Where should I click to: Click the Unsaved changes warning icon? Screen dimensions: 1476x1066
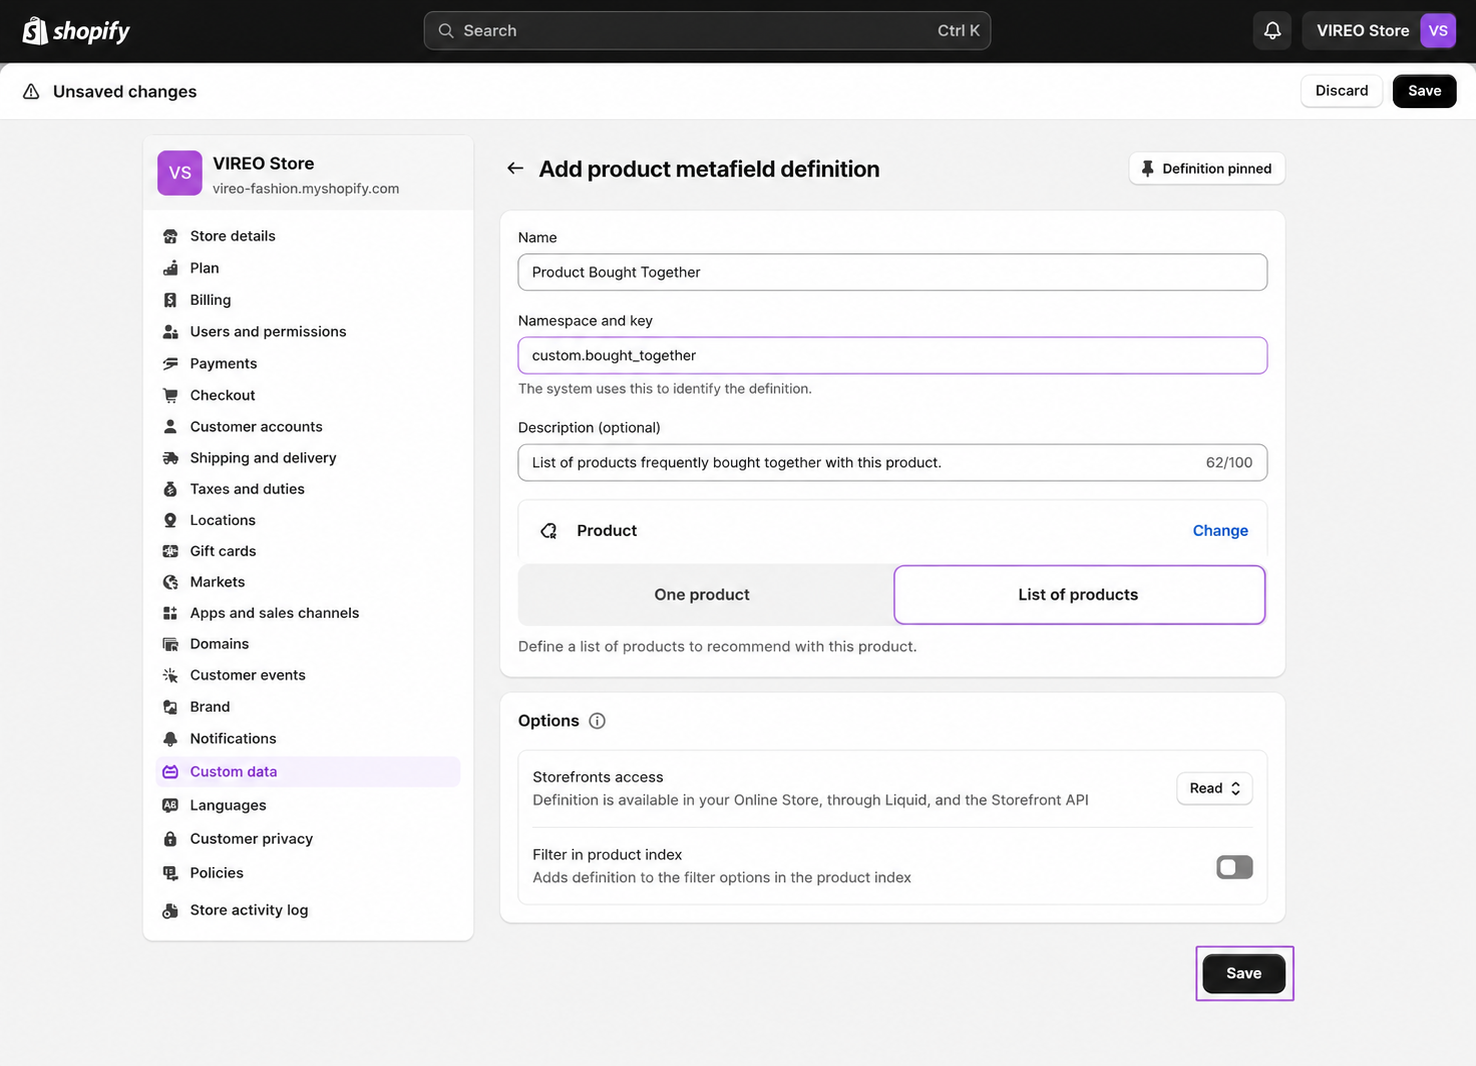(32, 91)
